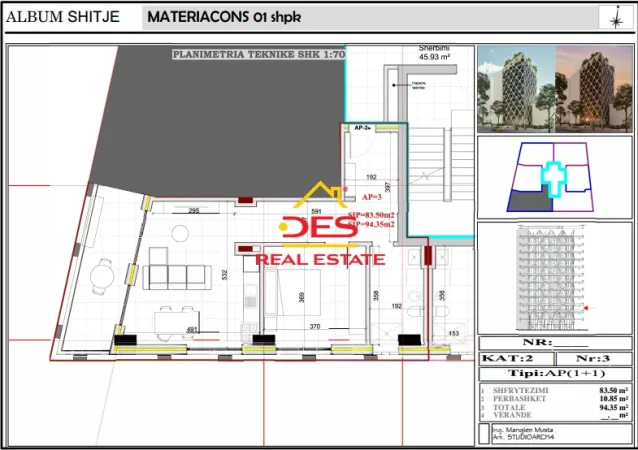Select the ALBUM SHITJE heading
638x450 pixels.
(63, 17)
